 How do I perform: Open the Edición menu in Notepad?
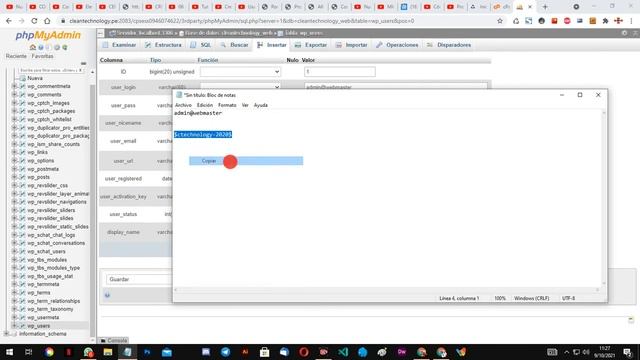204,105
